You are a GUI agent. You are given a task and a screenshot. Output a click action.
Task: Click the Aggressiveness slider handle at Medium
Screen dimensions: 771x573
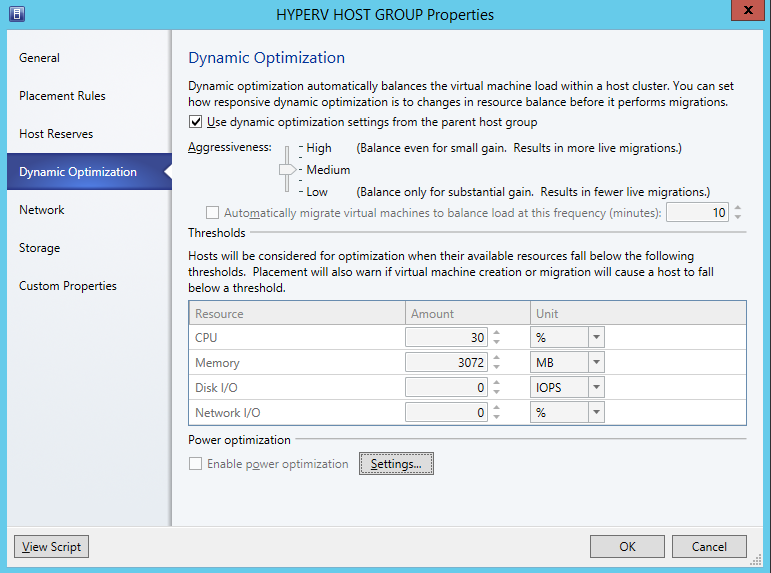pos(288,170)
